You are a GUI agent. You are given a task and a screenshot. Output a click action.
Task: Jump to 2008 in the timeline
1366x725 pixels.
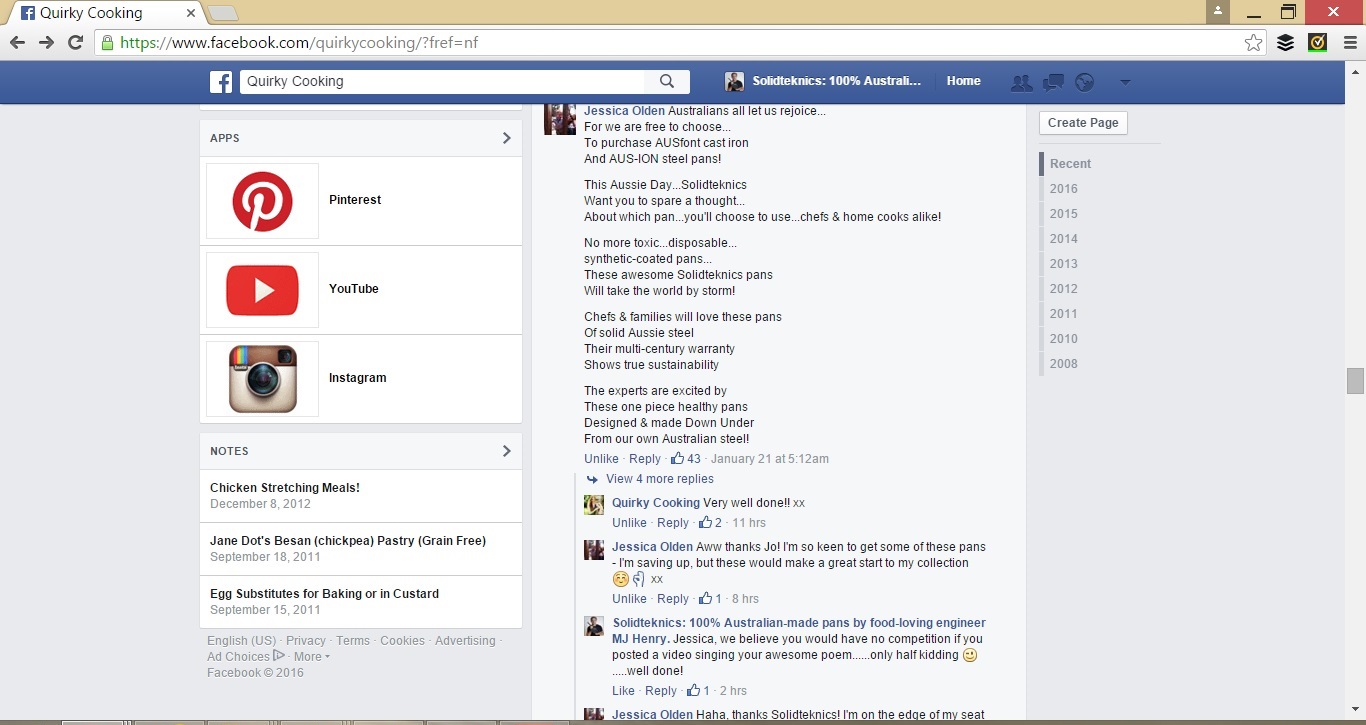click(1064, 364)
